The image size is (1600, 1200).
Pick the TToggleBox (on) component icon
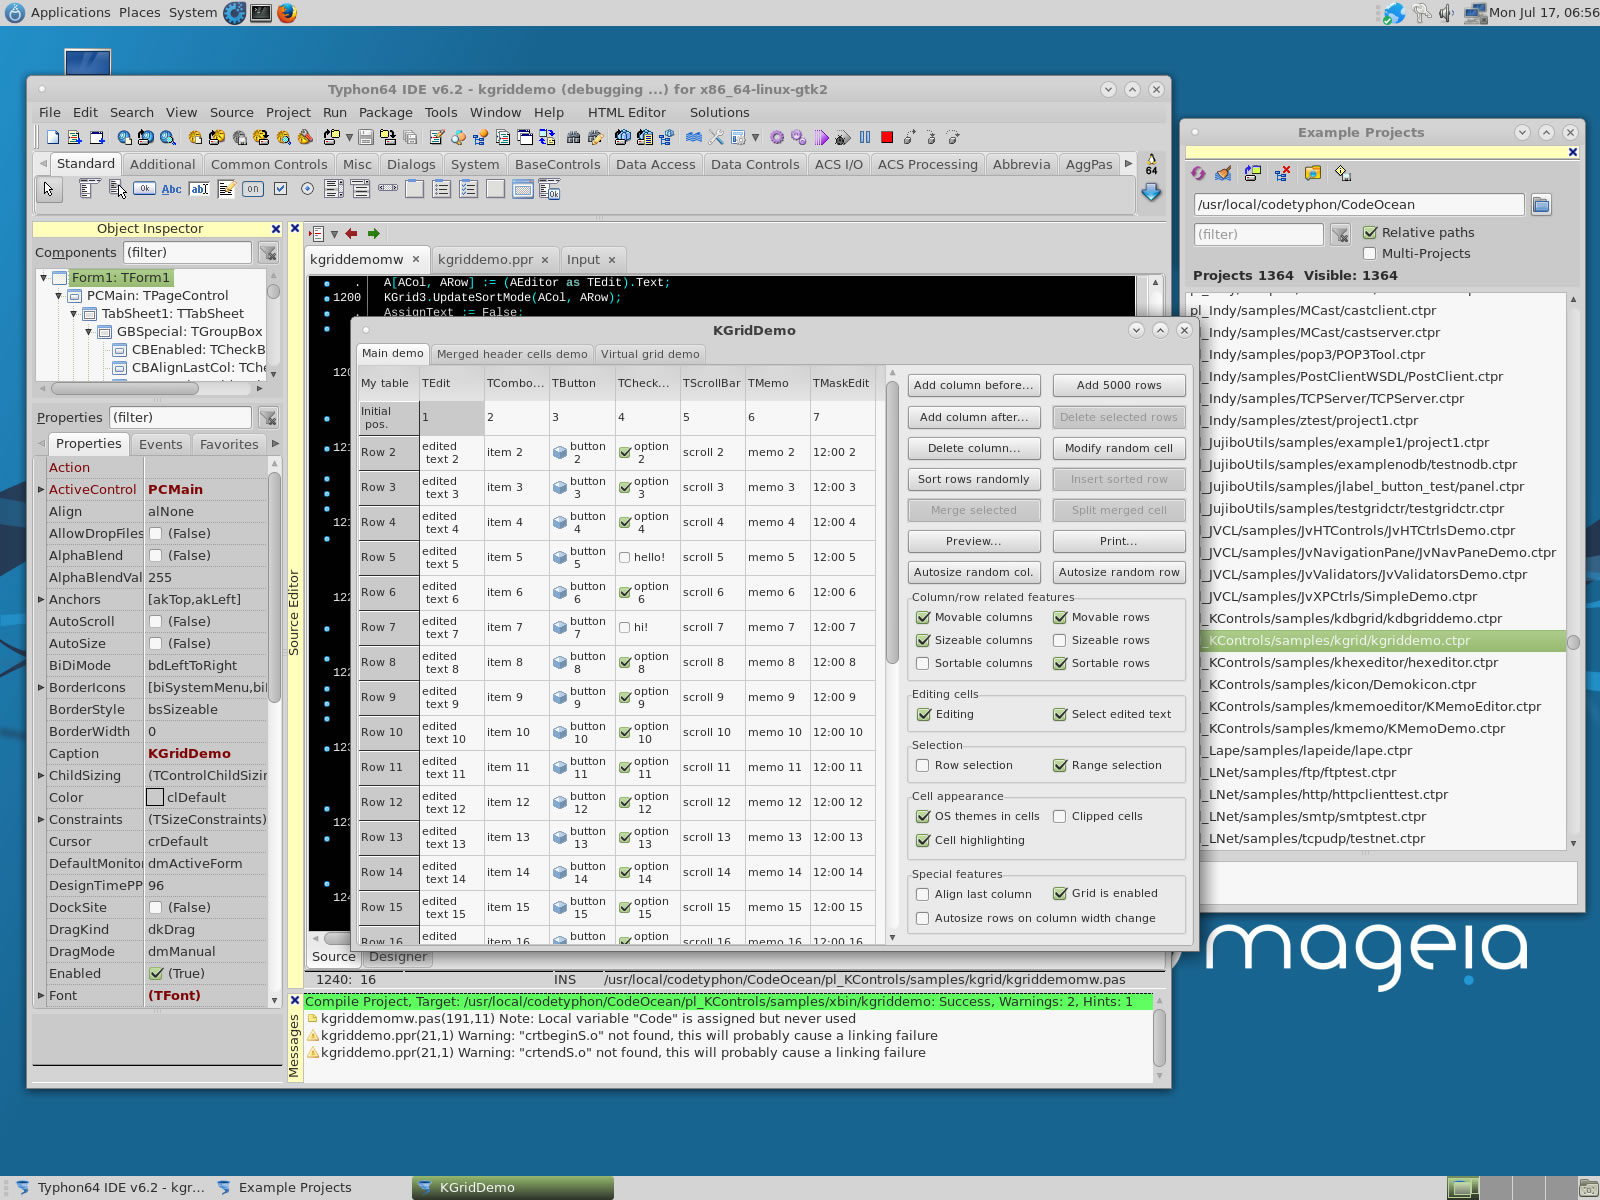click(253, 189)
